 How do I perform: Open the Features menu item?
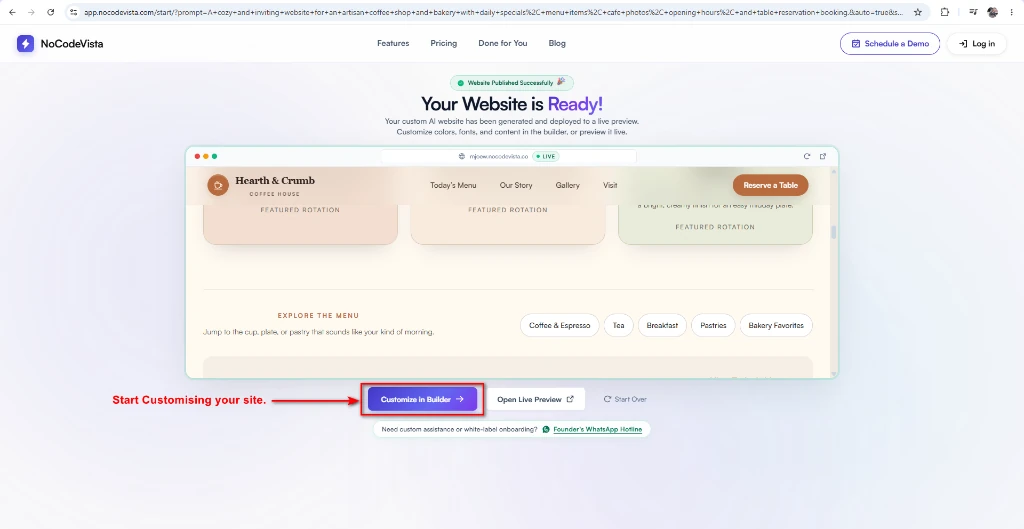click(393, 43)
